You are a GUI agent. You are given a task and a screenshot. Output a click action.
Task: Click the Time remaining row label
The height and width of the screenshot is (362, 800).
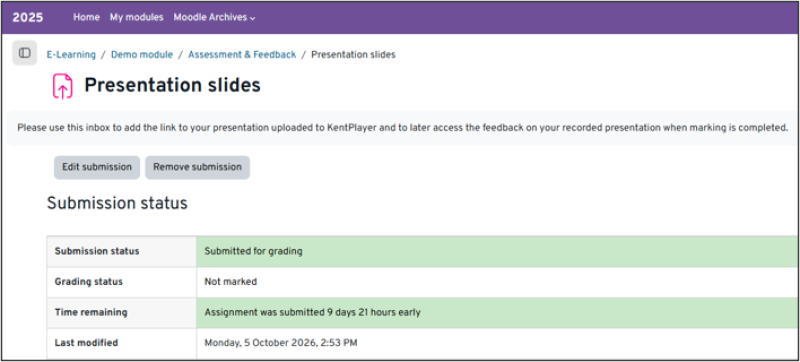pos(91,313)
